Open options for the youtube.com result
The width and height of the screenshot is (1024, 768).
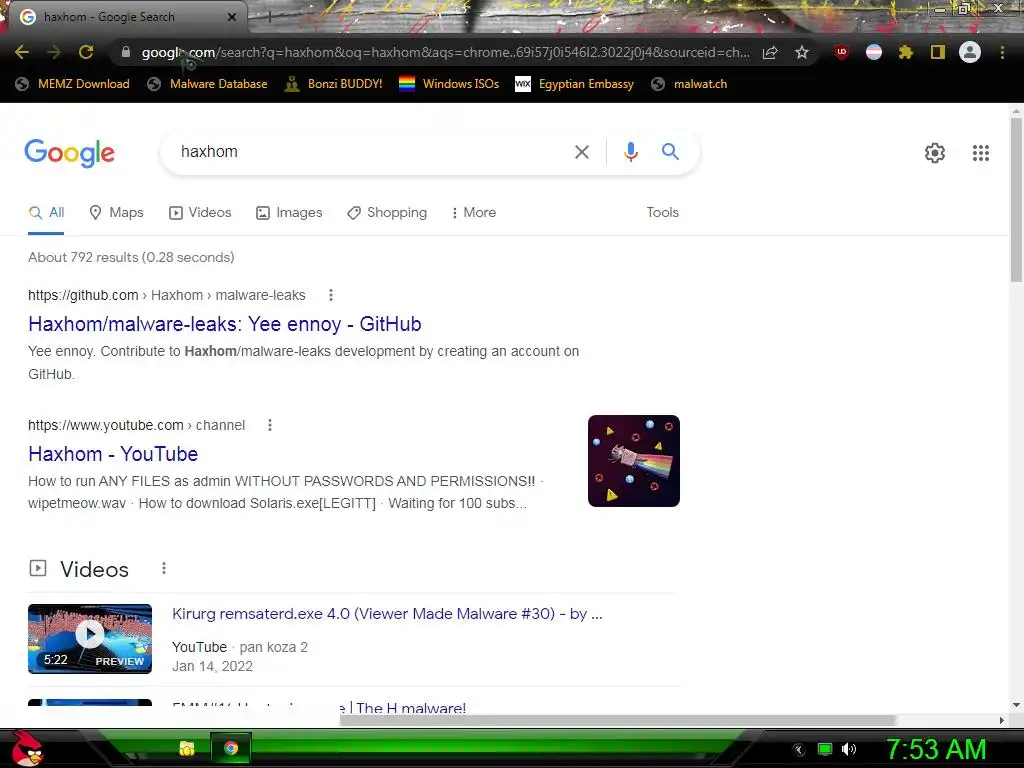click(270, 425)
